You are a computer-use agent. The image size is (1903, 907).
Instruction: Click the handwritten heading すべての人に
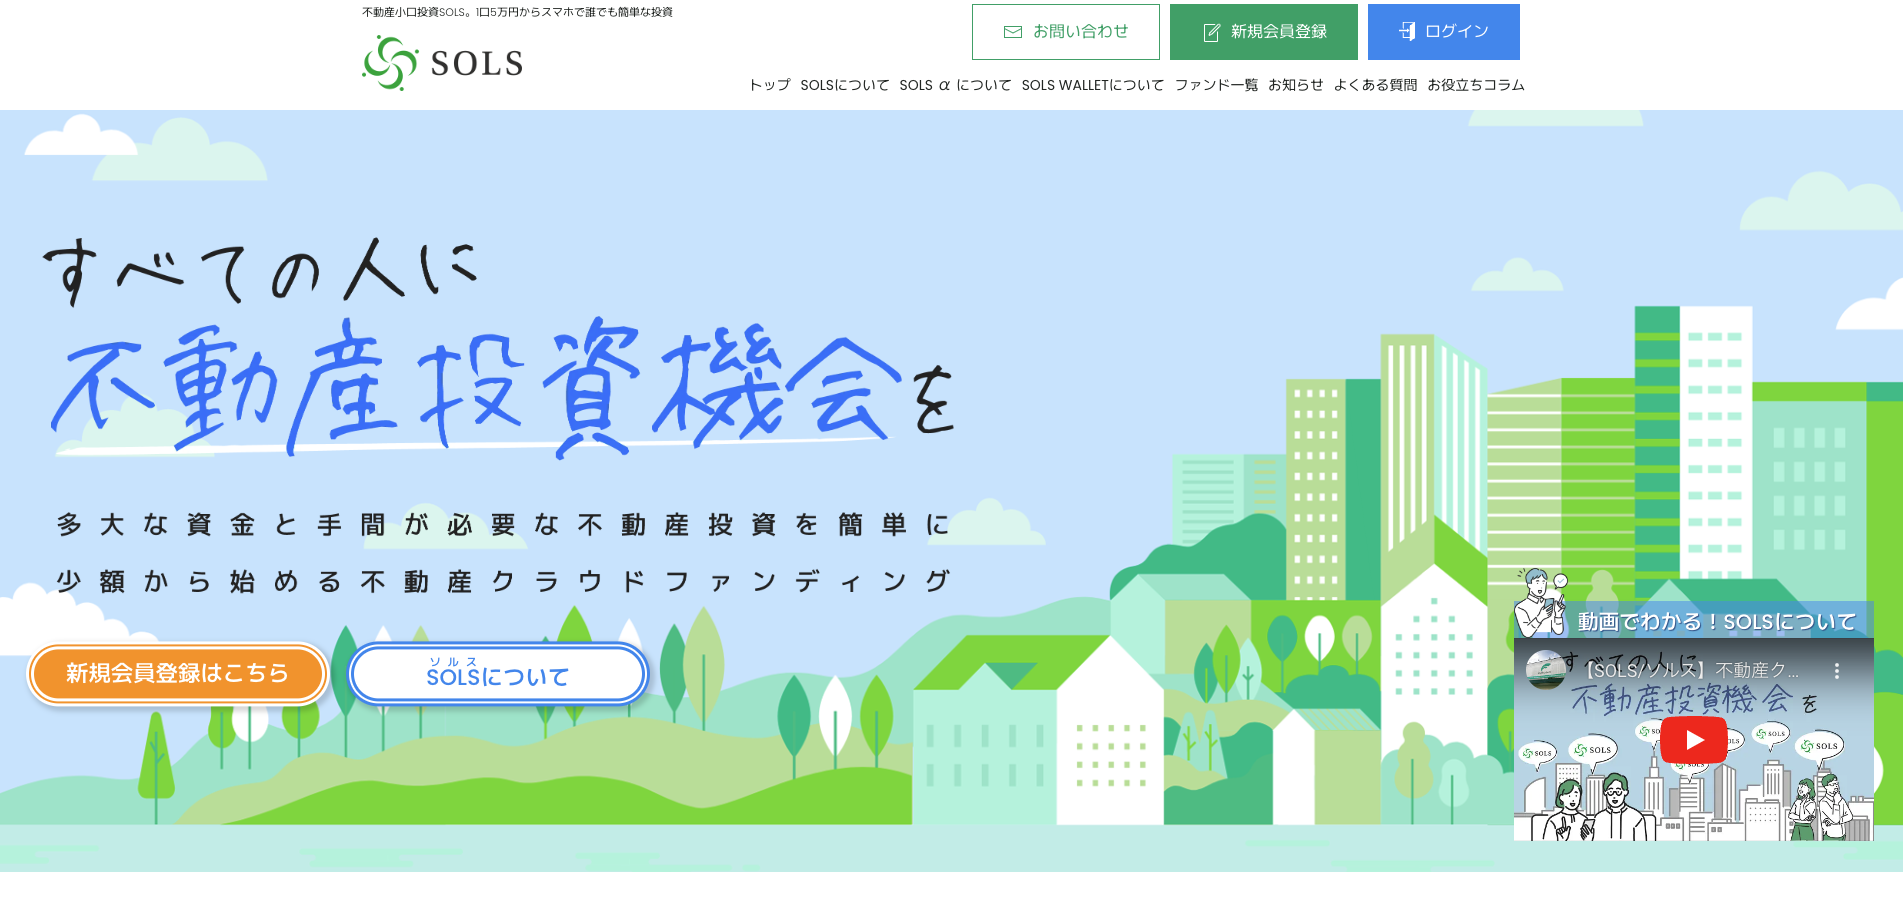(260, 270)
